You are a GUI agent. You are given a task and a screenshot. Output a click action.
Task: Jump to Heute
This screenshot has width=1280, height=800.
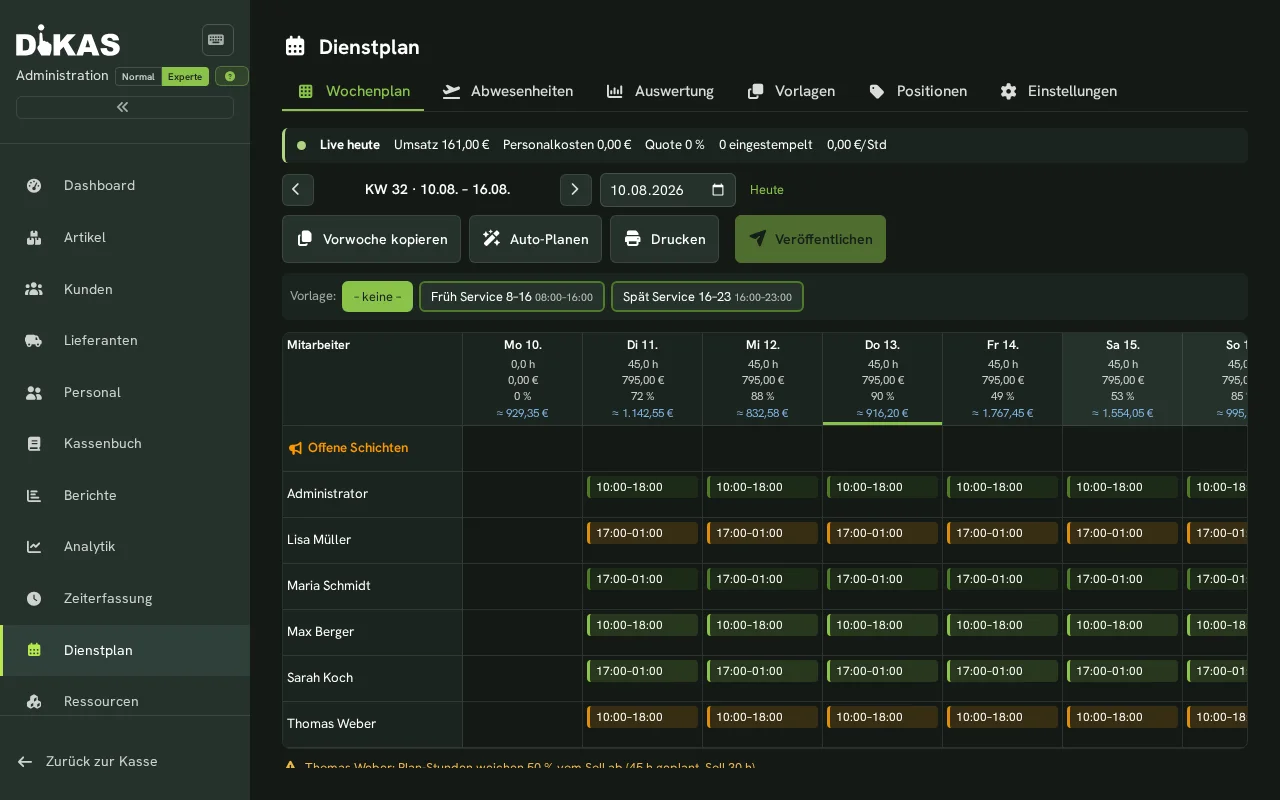(x=767, y=190)
